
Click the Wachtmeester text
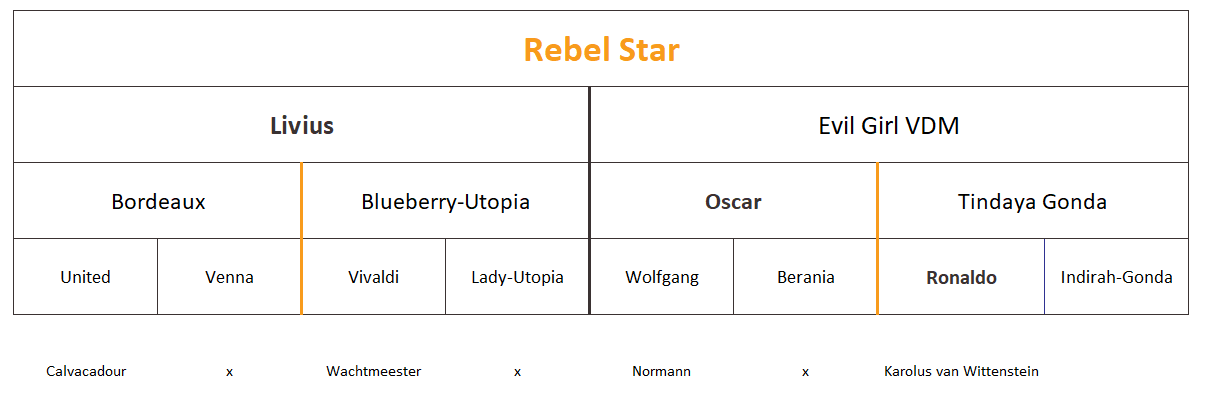373,371
